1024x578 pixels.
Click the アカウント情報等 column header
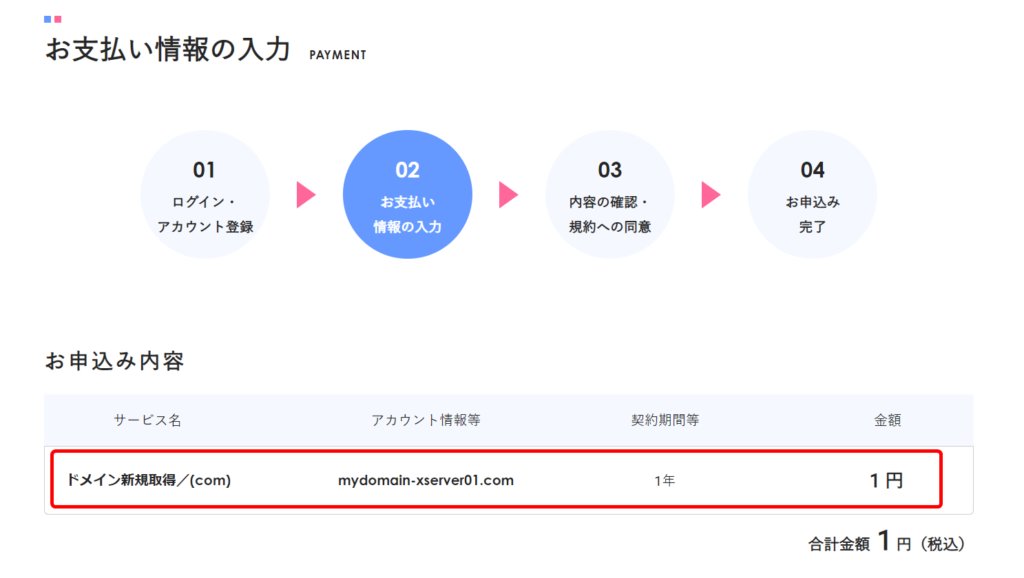coord(426,420)
